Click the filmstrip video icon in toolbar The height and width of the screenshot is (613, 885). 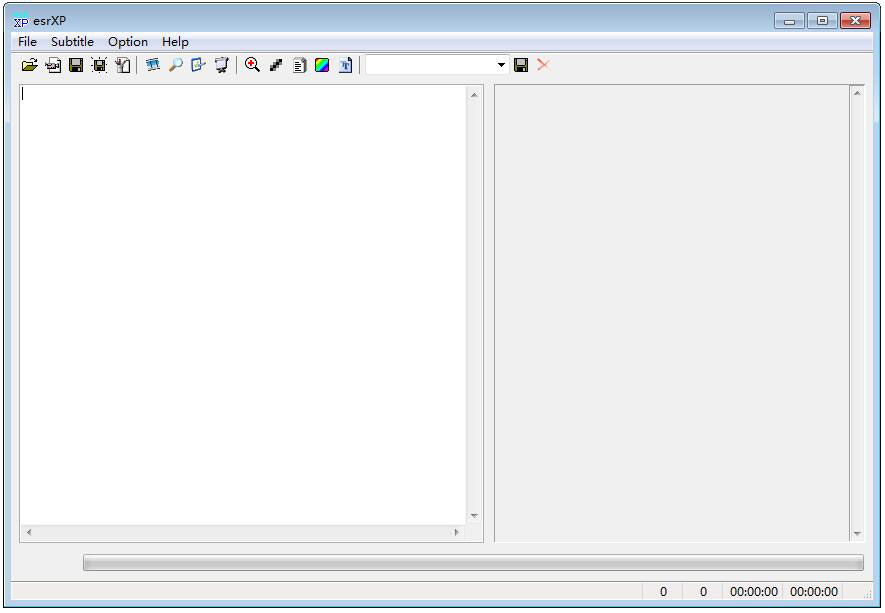click(x=153, y=65)
